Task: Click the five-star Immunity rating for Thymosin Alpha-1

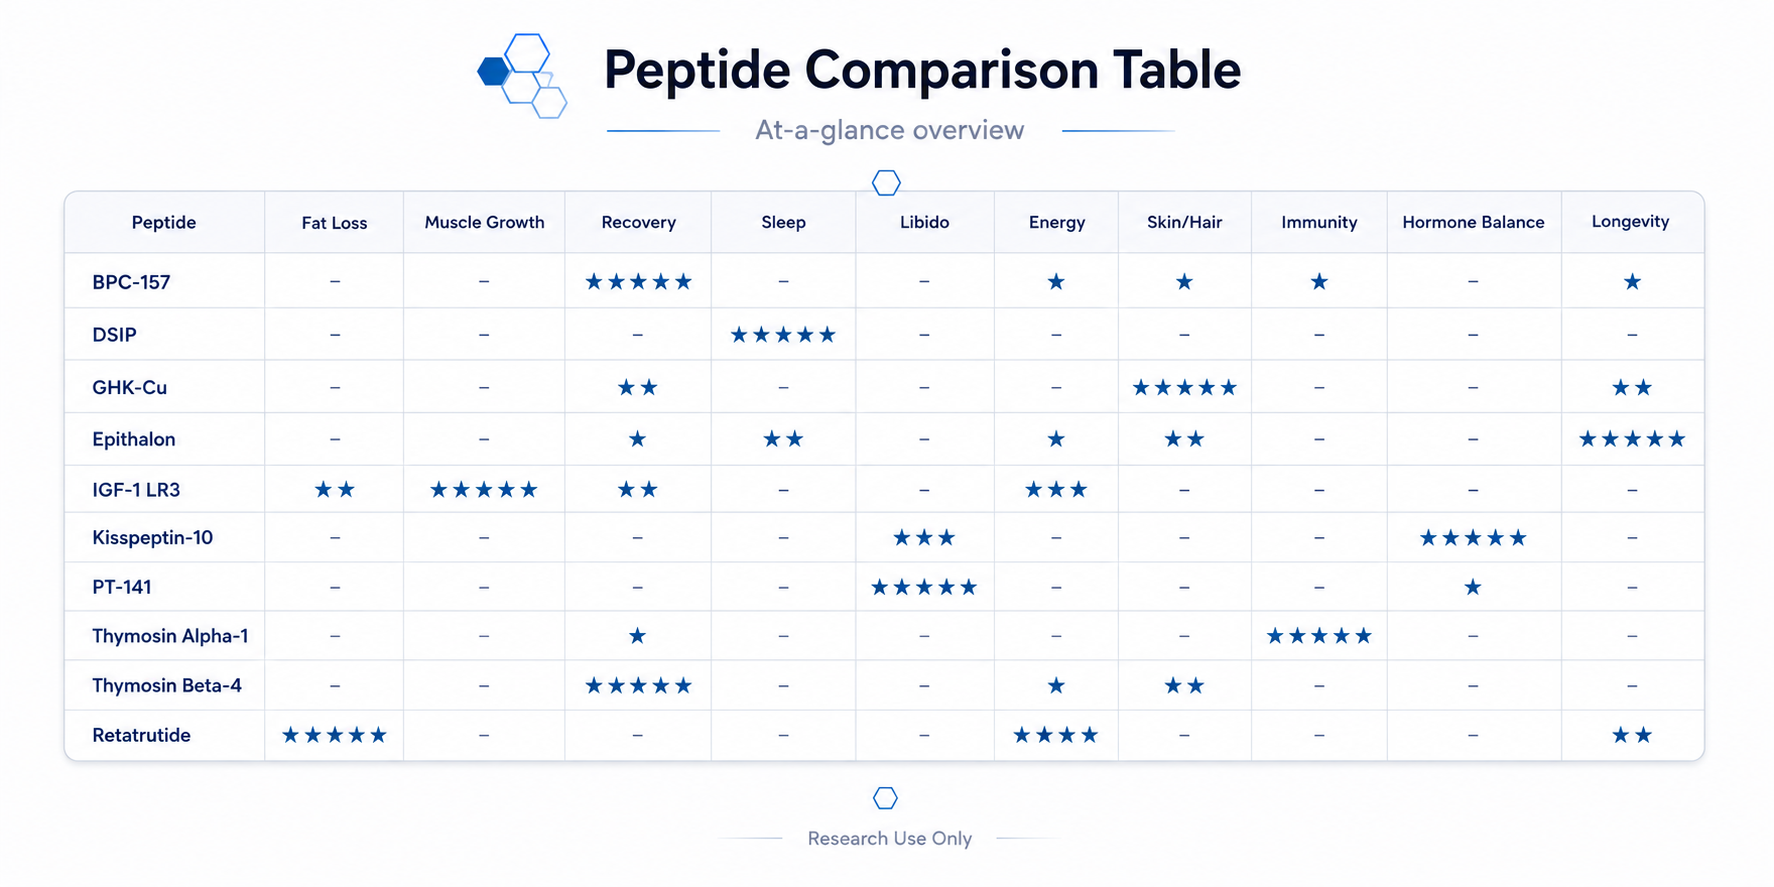Action: 1319,636
